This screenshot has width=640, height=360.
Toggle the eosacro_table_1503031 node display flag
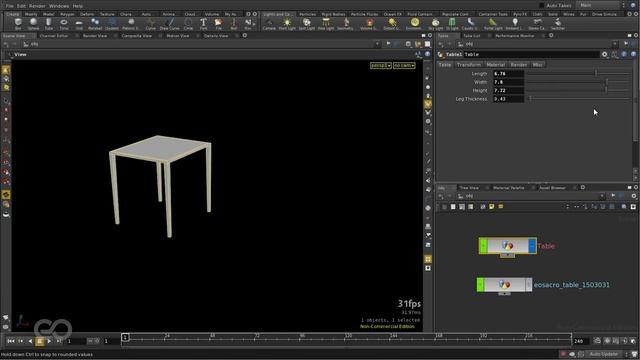click(x=529, y=284)
